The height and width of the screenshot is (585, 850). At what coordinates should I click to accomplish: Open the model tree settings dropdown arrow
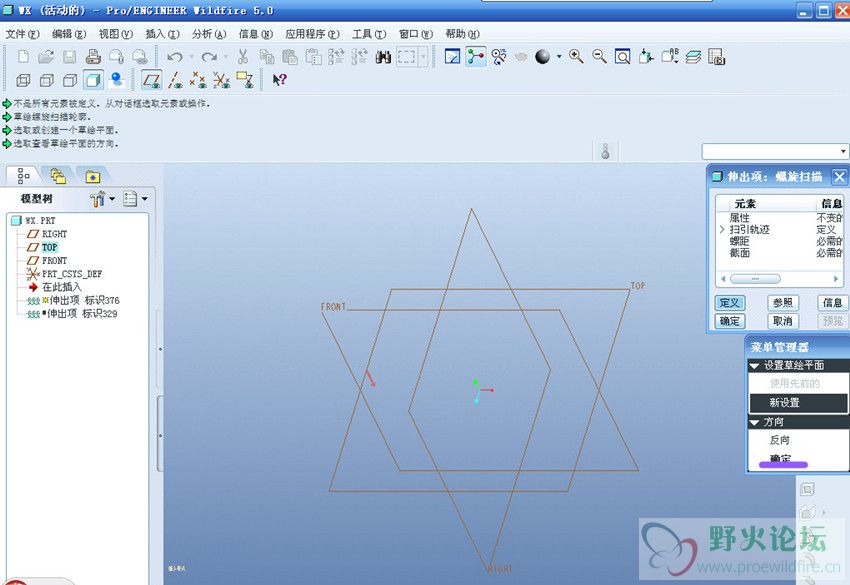tap(112, 199)
